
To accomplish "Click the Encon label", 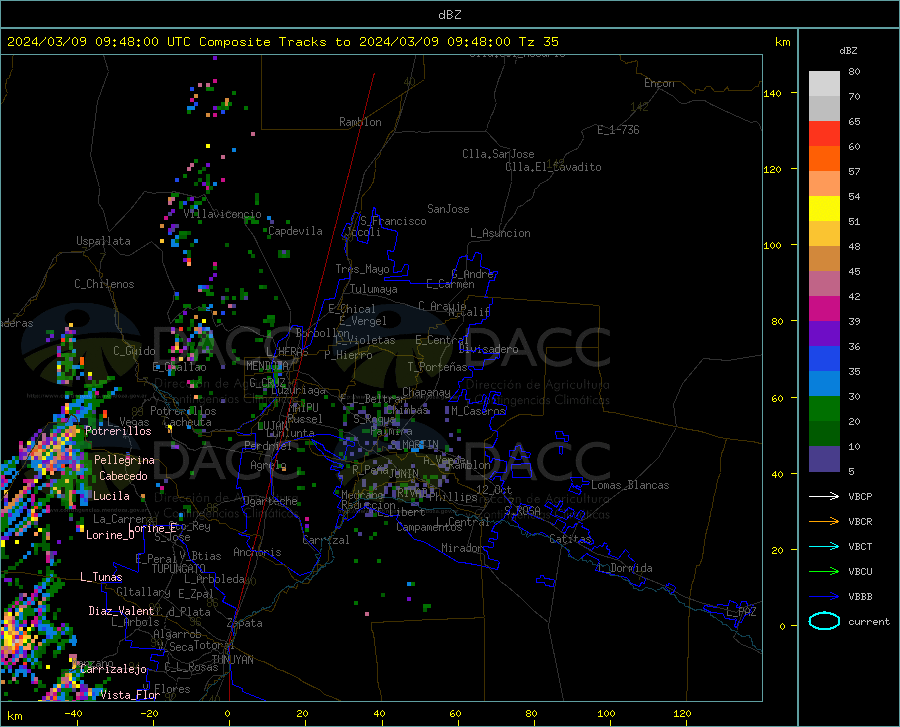I will (659, 83).
